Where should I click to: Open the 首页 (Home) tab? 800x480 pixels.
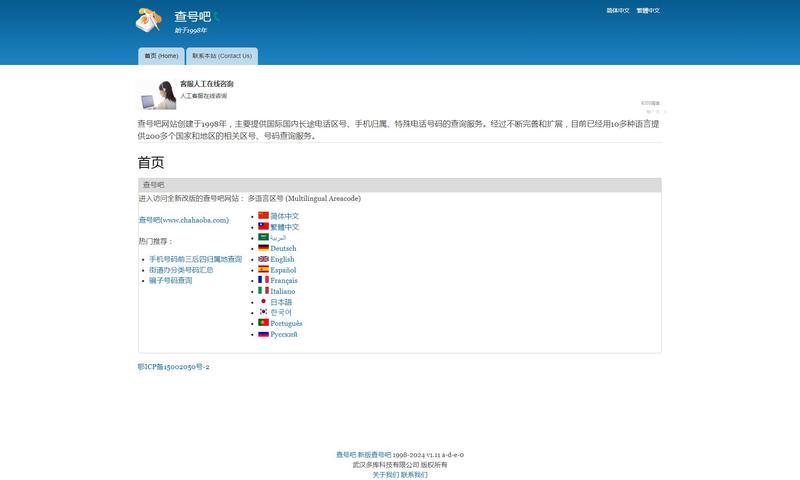[x=161, y=56]
